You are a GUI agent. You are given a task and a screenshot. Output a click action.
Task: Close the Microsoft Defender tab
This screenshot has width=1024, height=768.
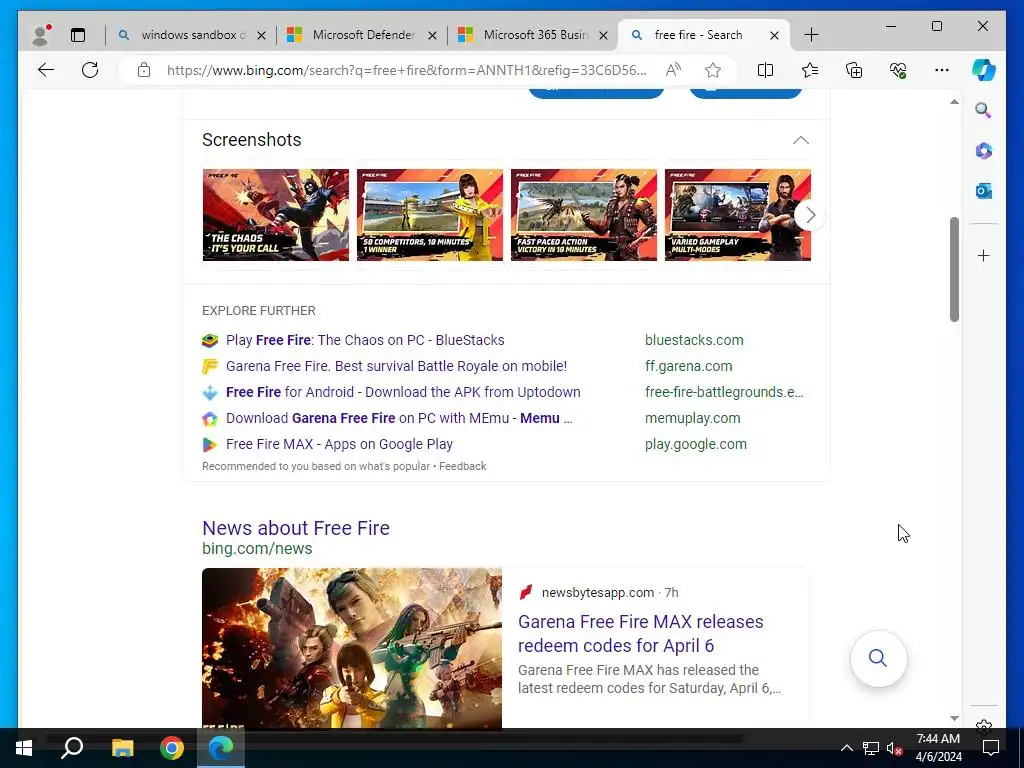(x=432, y=35)
